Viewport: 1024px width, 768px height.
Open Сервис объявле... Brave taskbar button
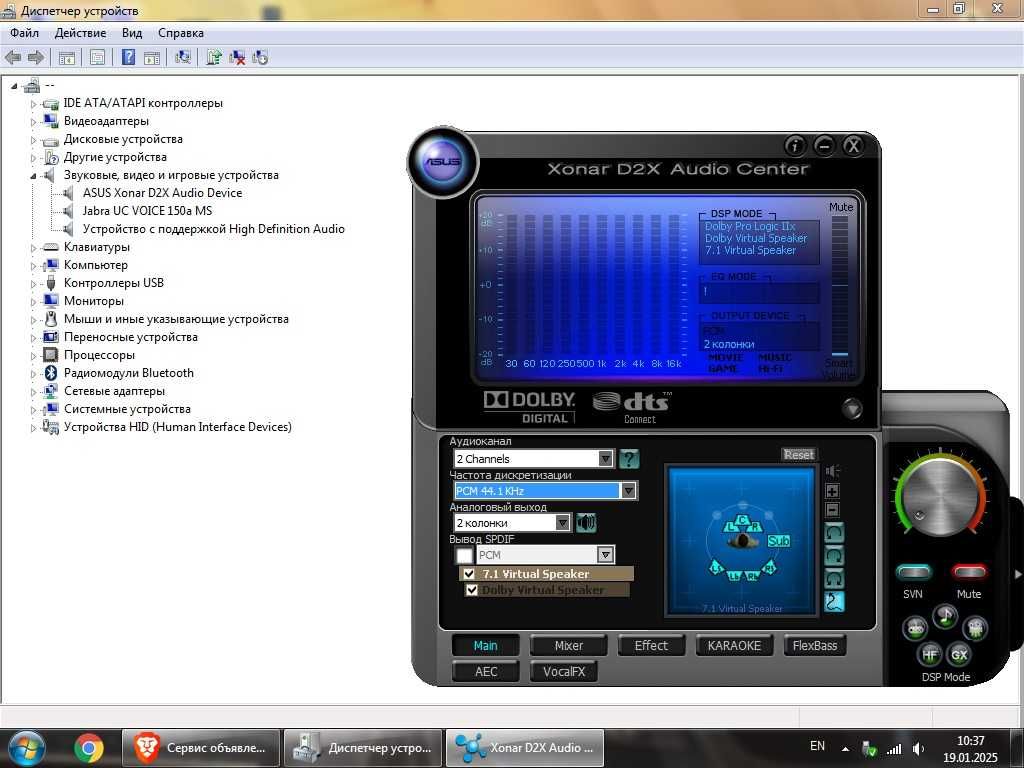[x=200, y=748]
